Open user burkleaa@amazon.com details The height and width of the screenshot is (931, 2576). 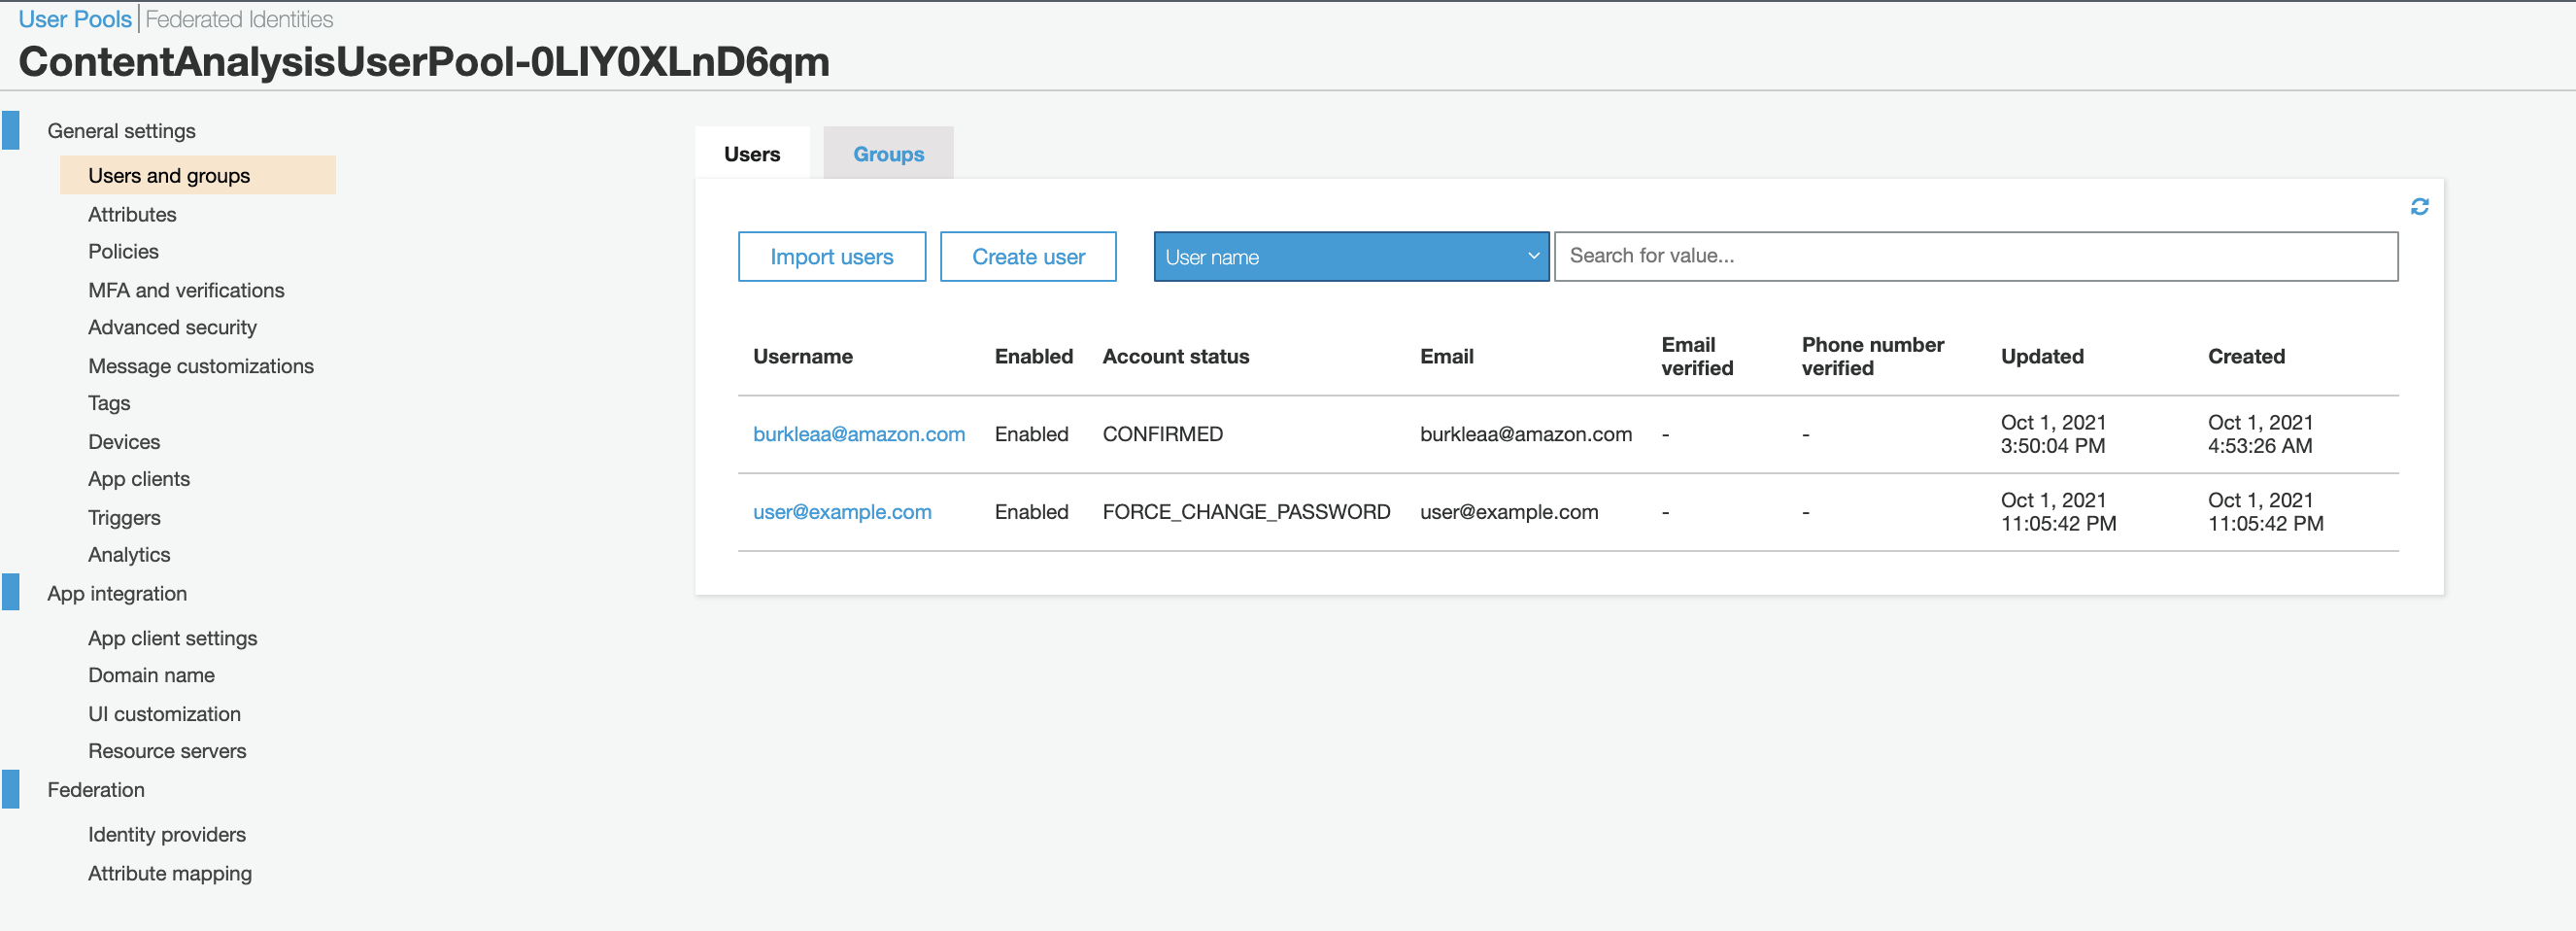pyautogui.click(x=858, y=434)
